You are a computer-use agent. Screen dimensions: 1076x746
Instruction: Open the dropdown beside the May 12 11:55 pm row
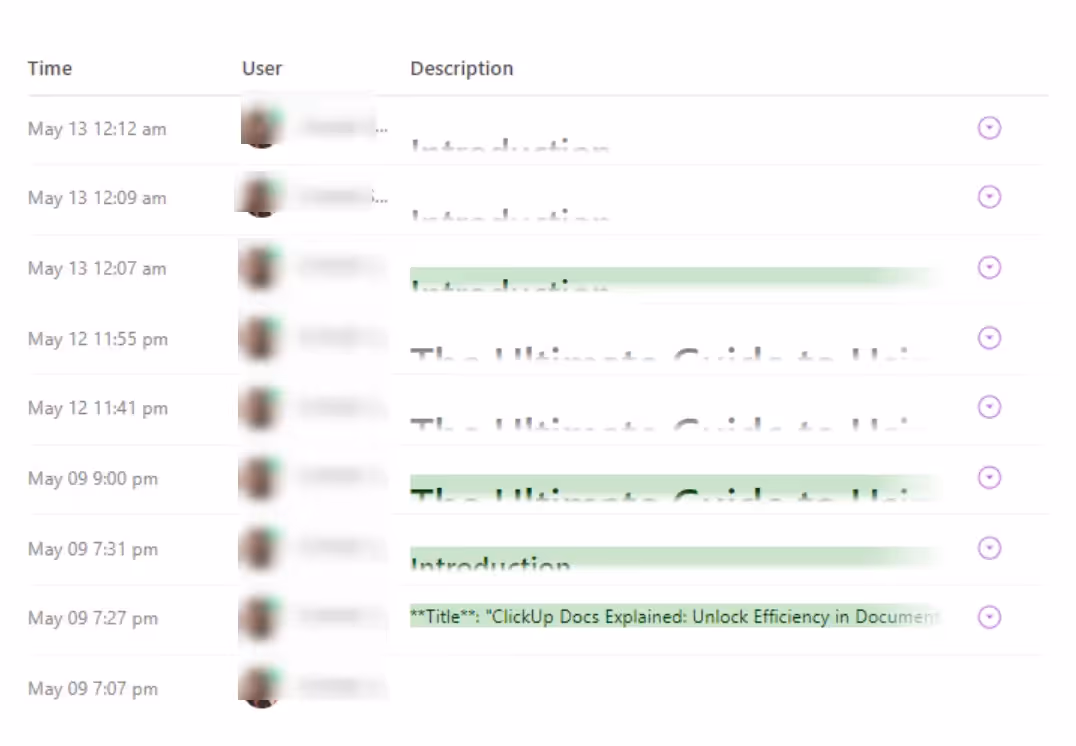[x=988, y=338]
